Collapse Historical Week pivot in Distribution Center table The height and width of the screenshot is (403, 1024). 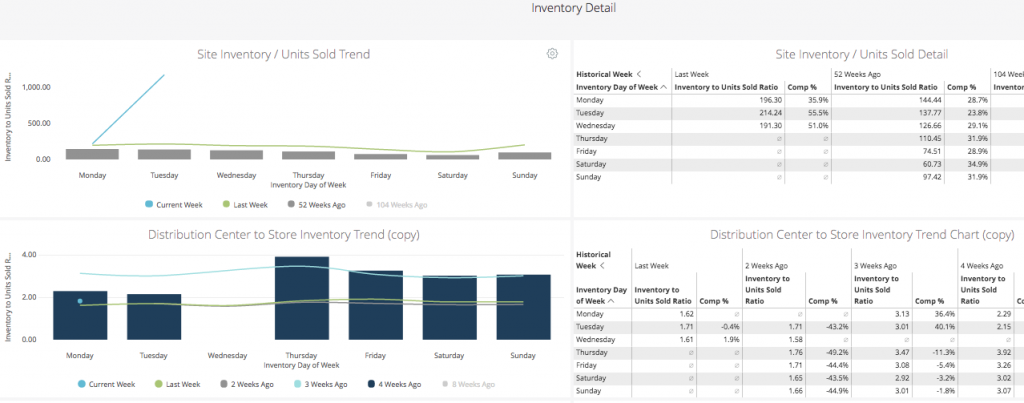602,266
